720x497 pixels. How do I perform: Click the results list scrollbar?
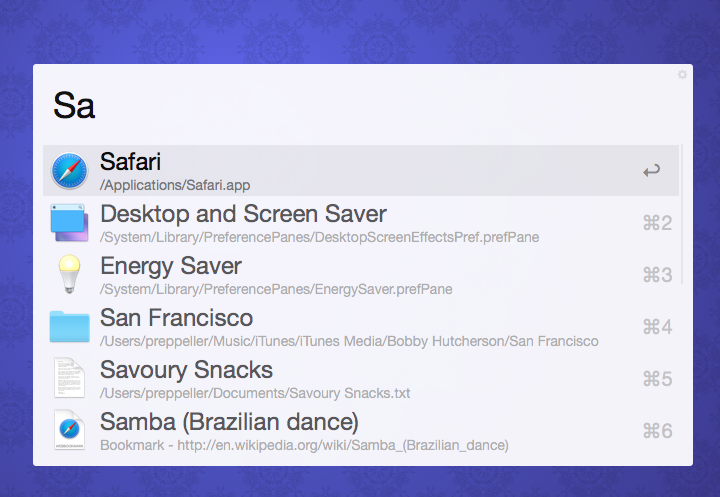[683, 215]
